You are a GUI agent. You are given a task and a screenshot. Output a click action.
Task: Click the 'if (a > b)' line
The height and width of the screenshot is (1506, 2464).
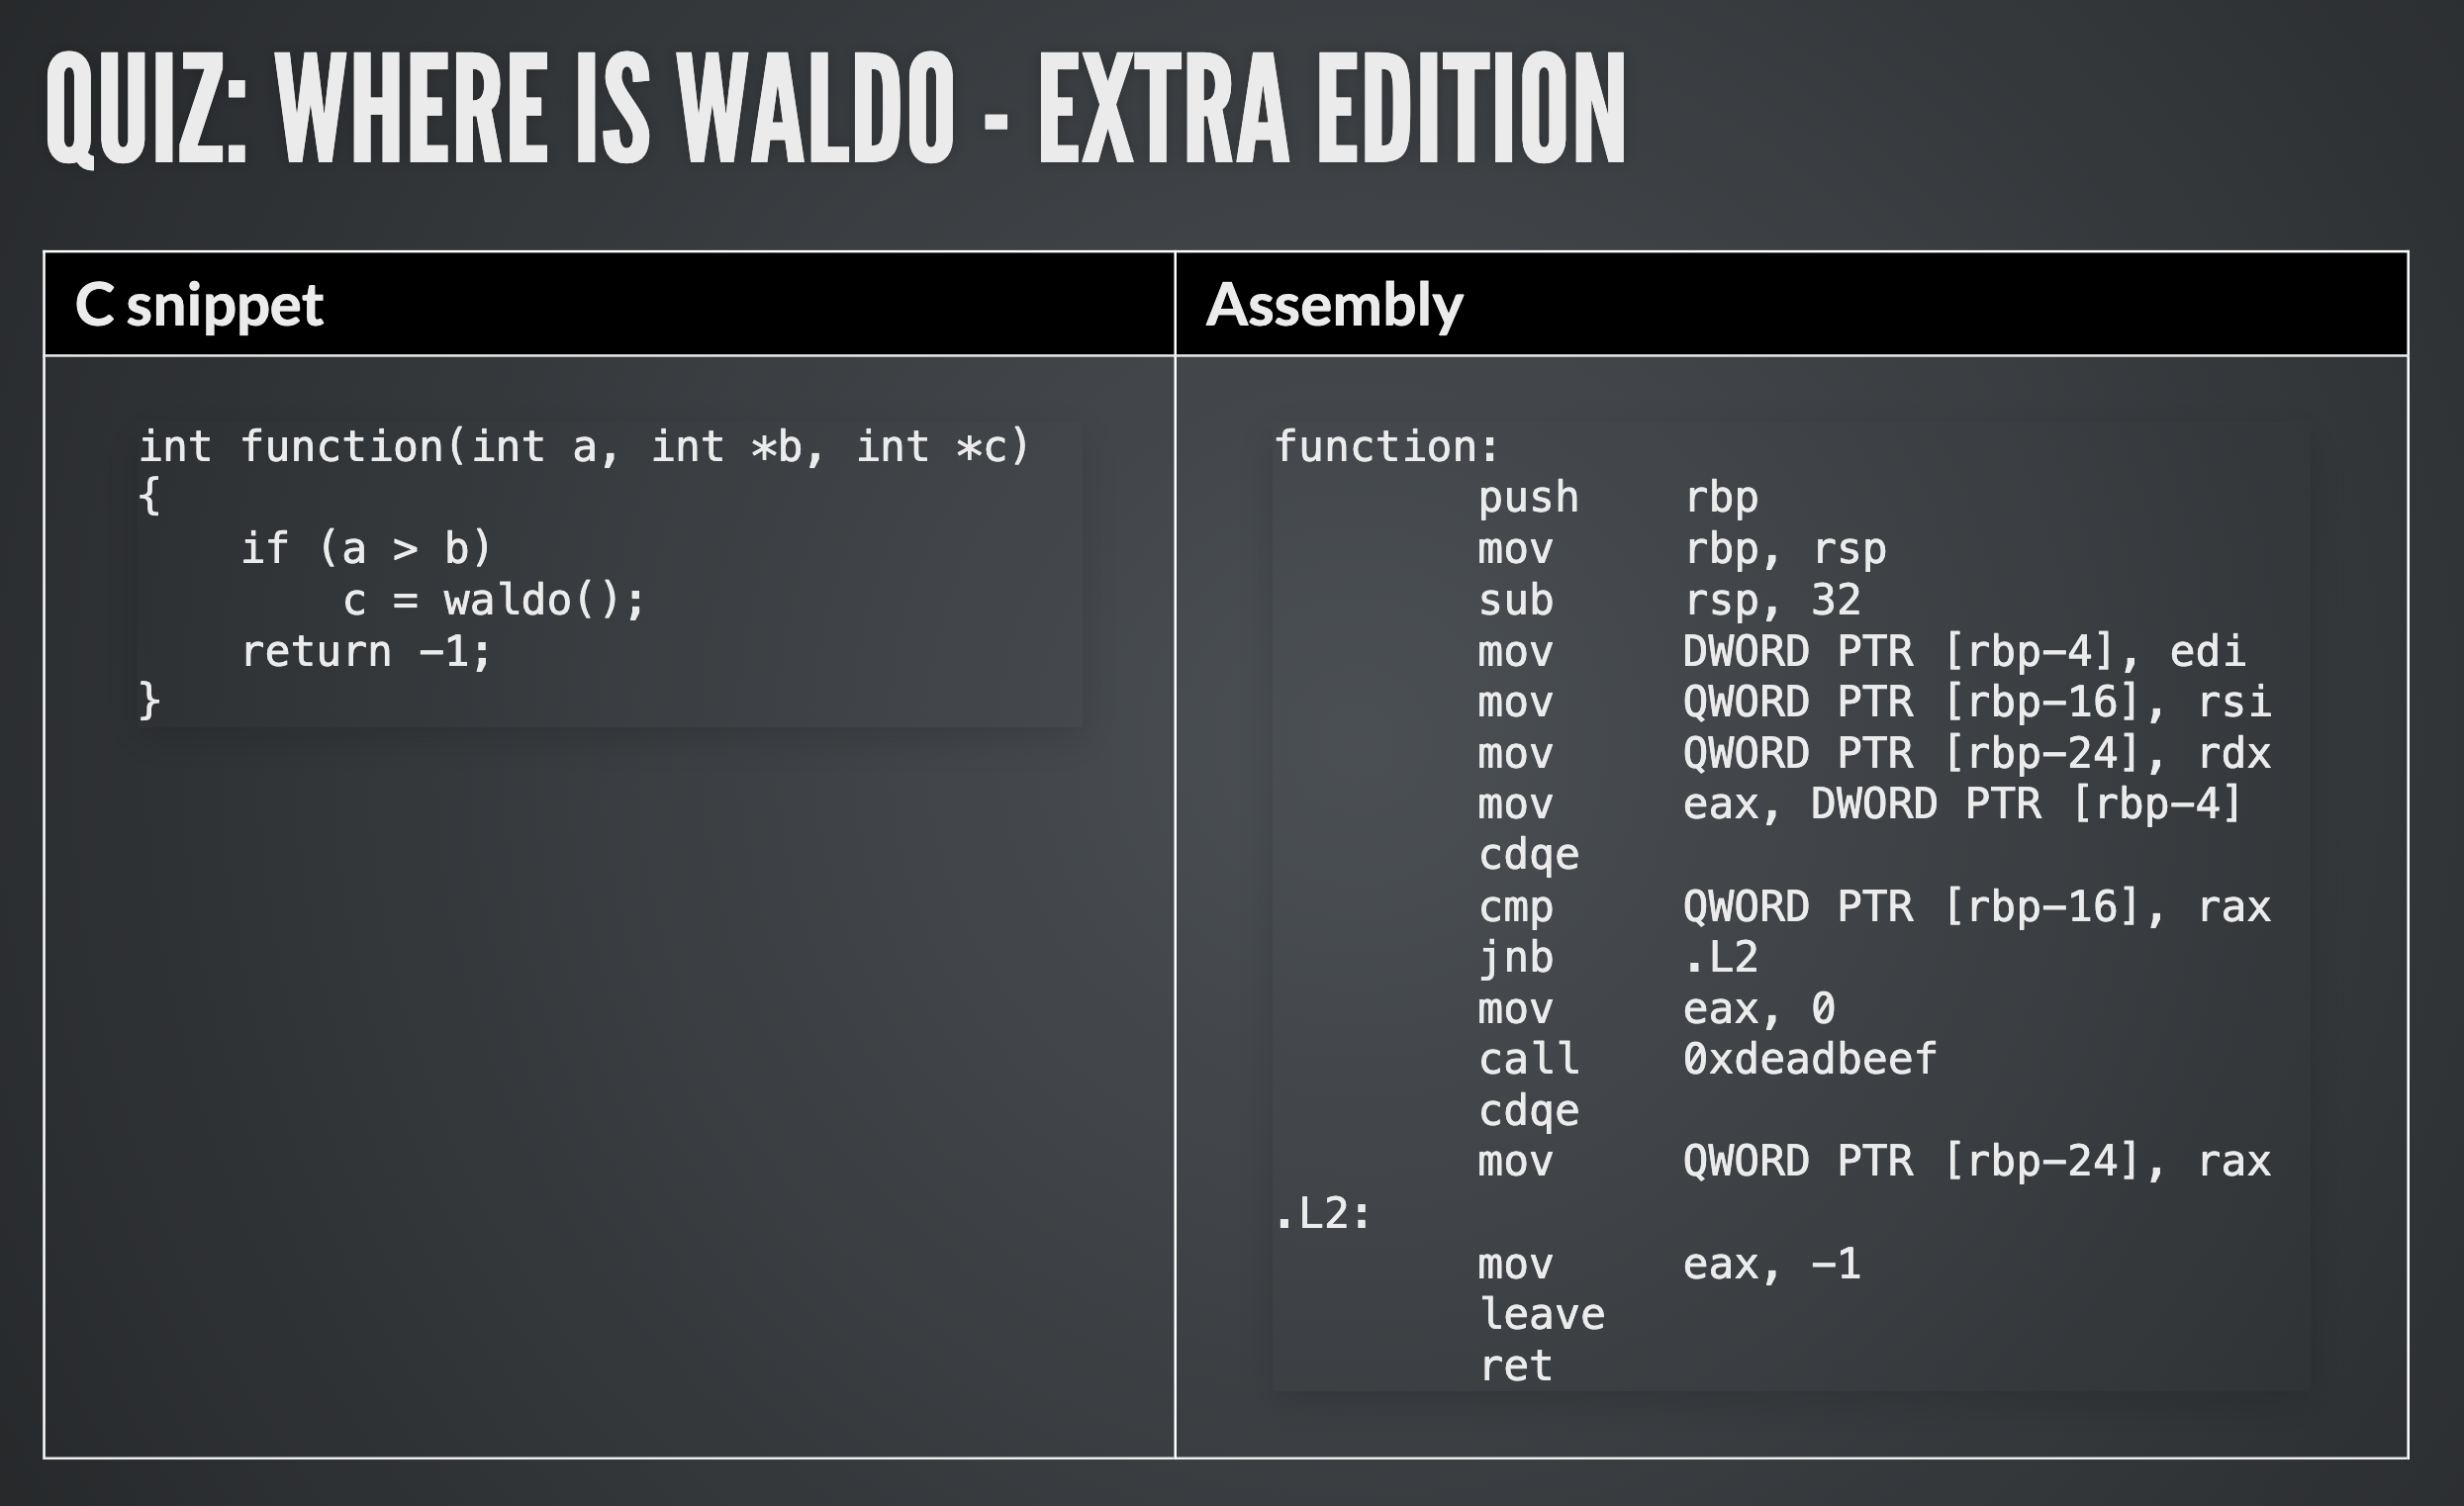pyautogui.click(x=366, y=549)
